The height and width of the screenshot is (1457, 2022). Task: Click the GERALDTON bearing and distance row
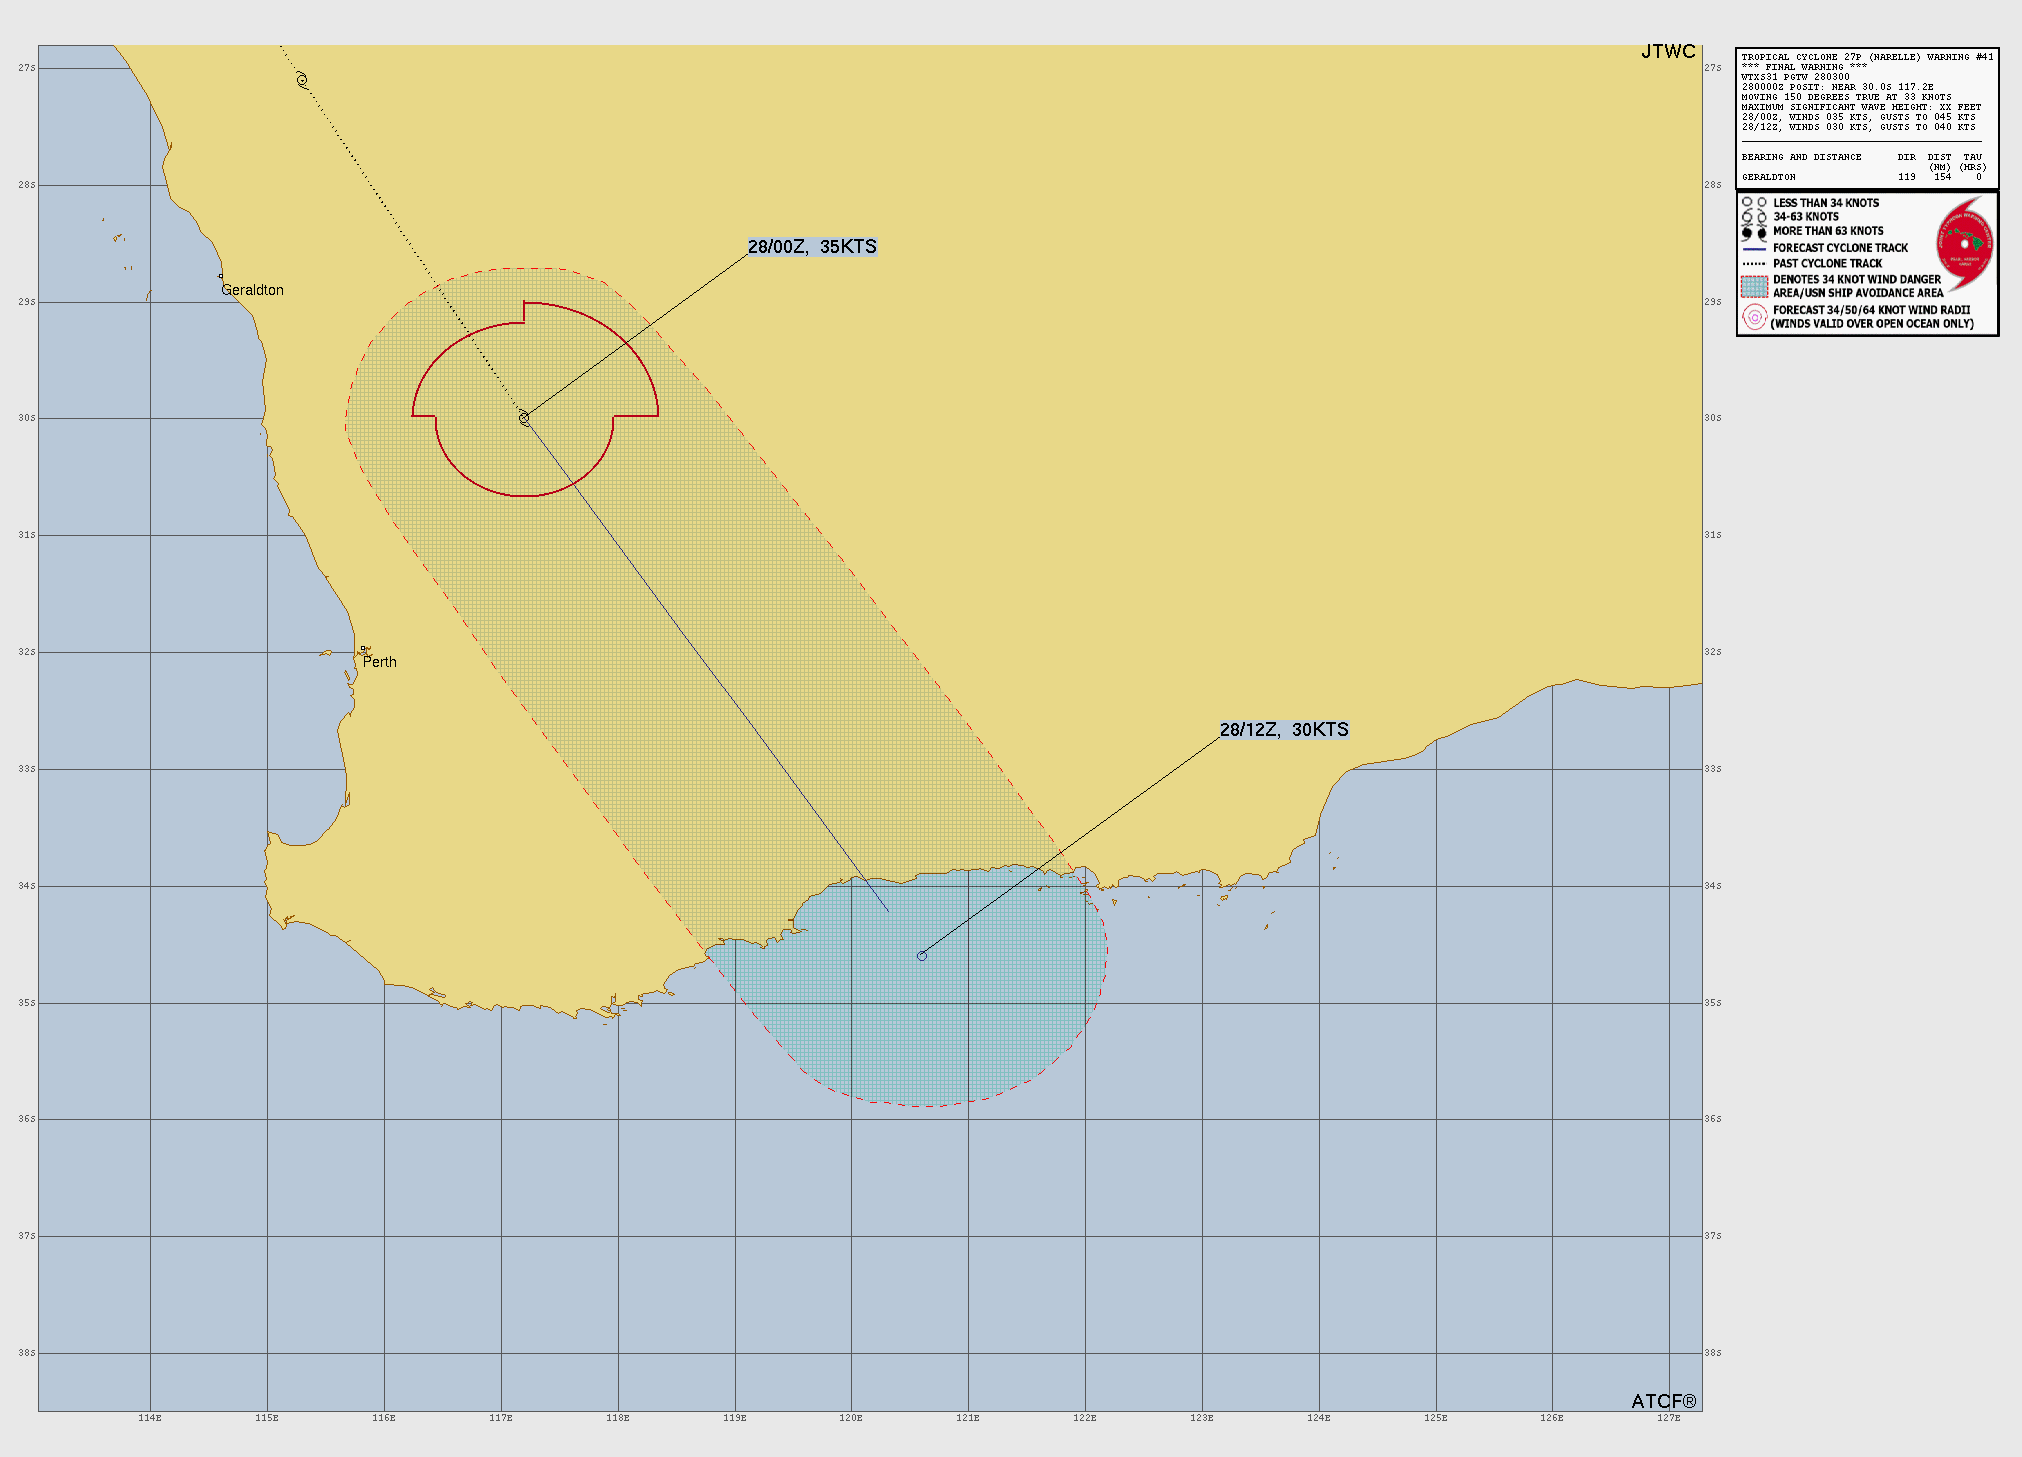[x=1860, y=177]
